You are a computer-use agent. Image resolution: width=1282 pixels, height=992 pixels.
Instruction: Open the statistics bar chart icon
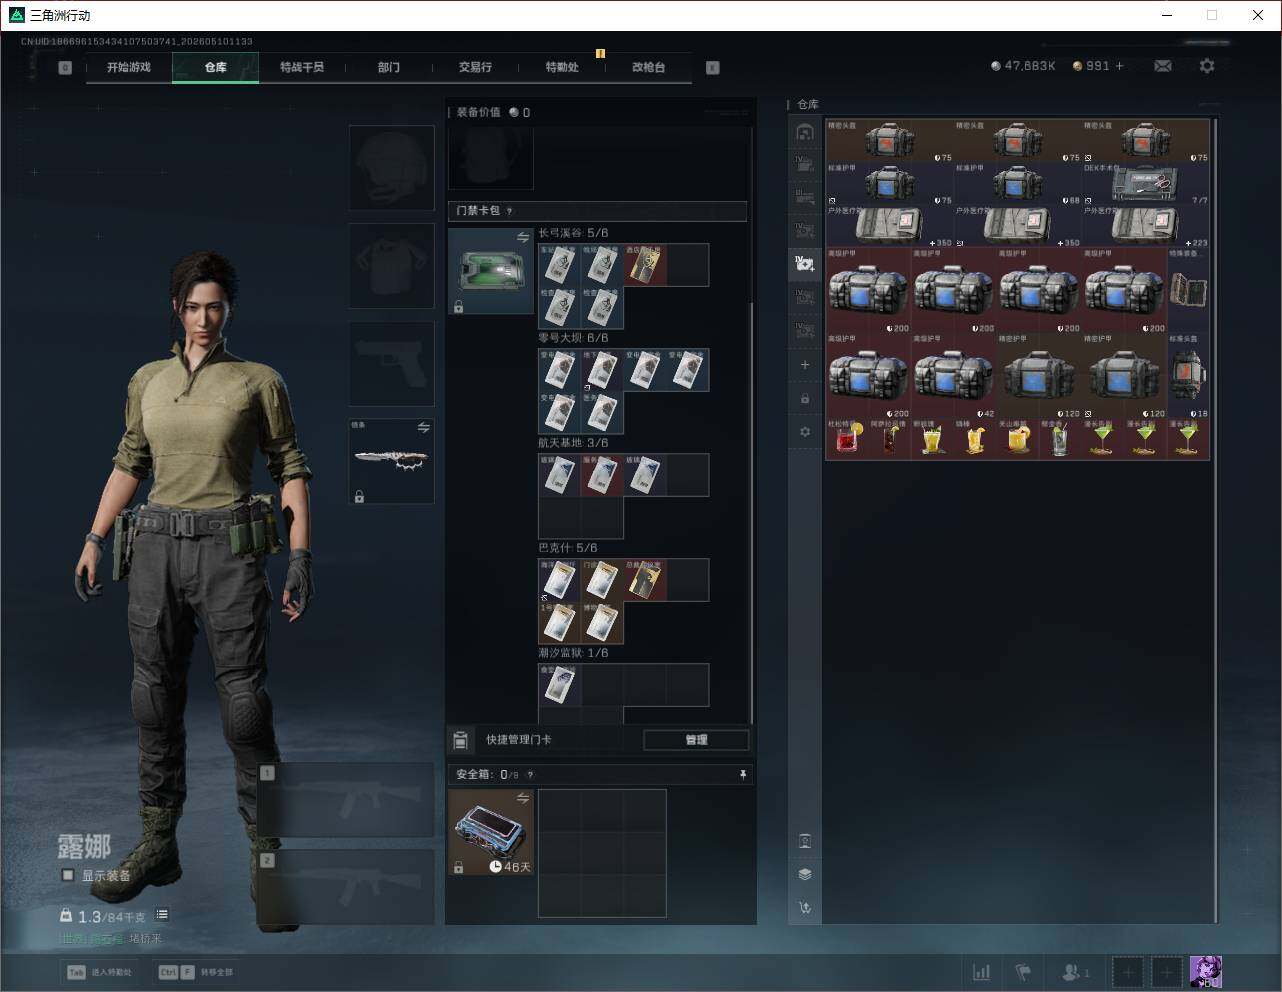pyautogui.click(x=982, y=972)
